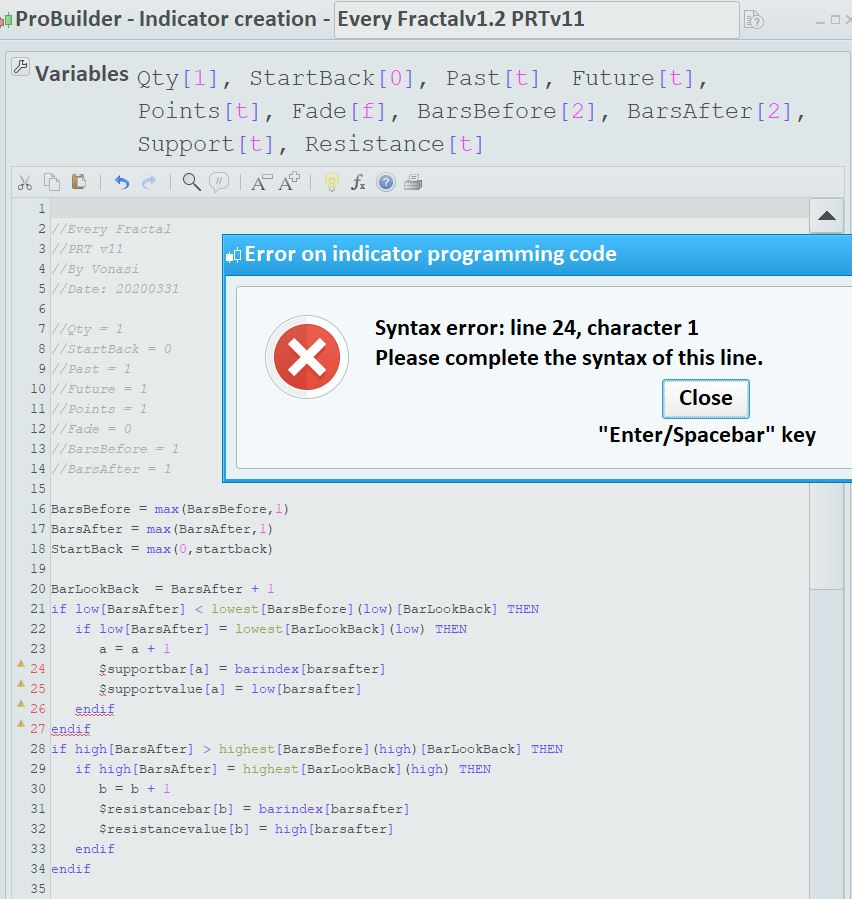The height and width of the screenshot is (899, 852).
Task: Click the Redo arrow icon
Action: tap(149, 182)
